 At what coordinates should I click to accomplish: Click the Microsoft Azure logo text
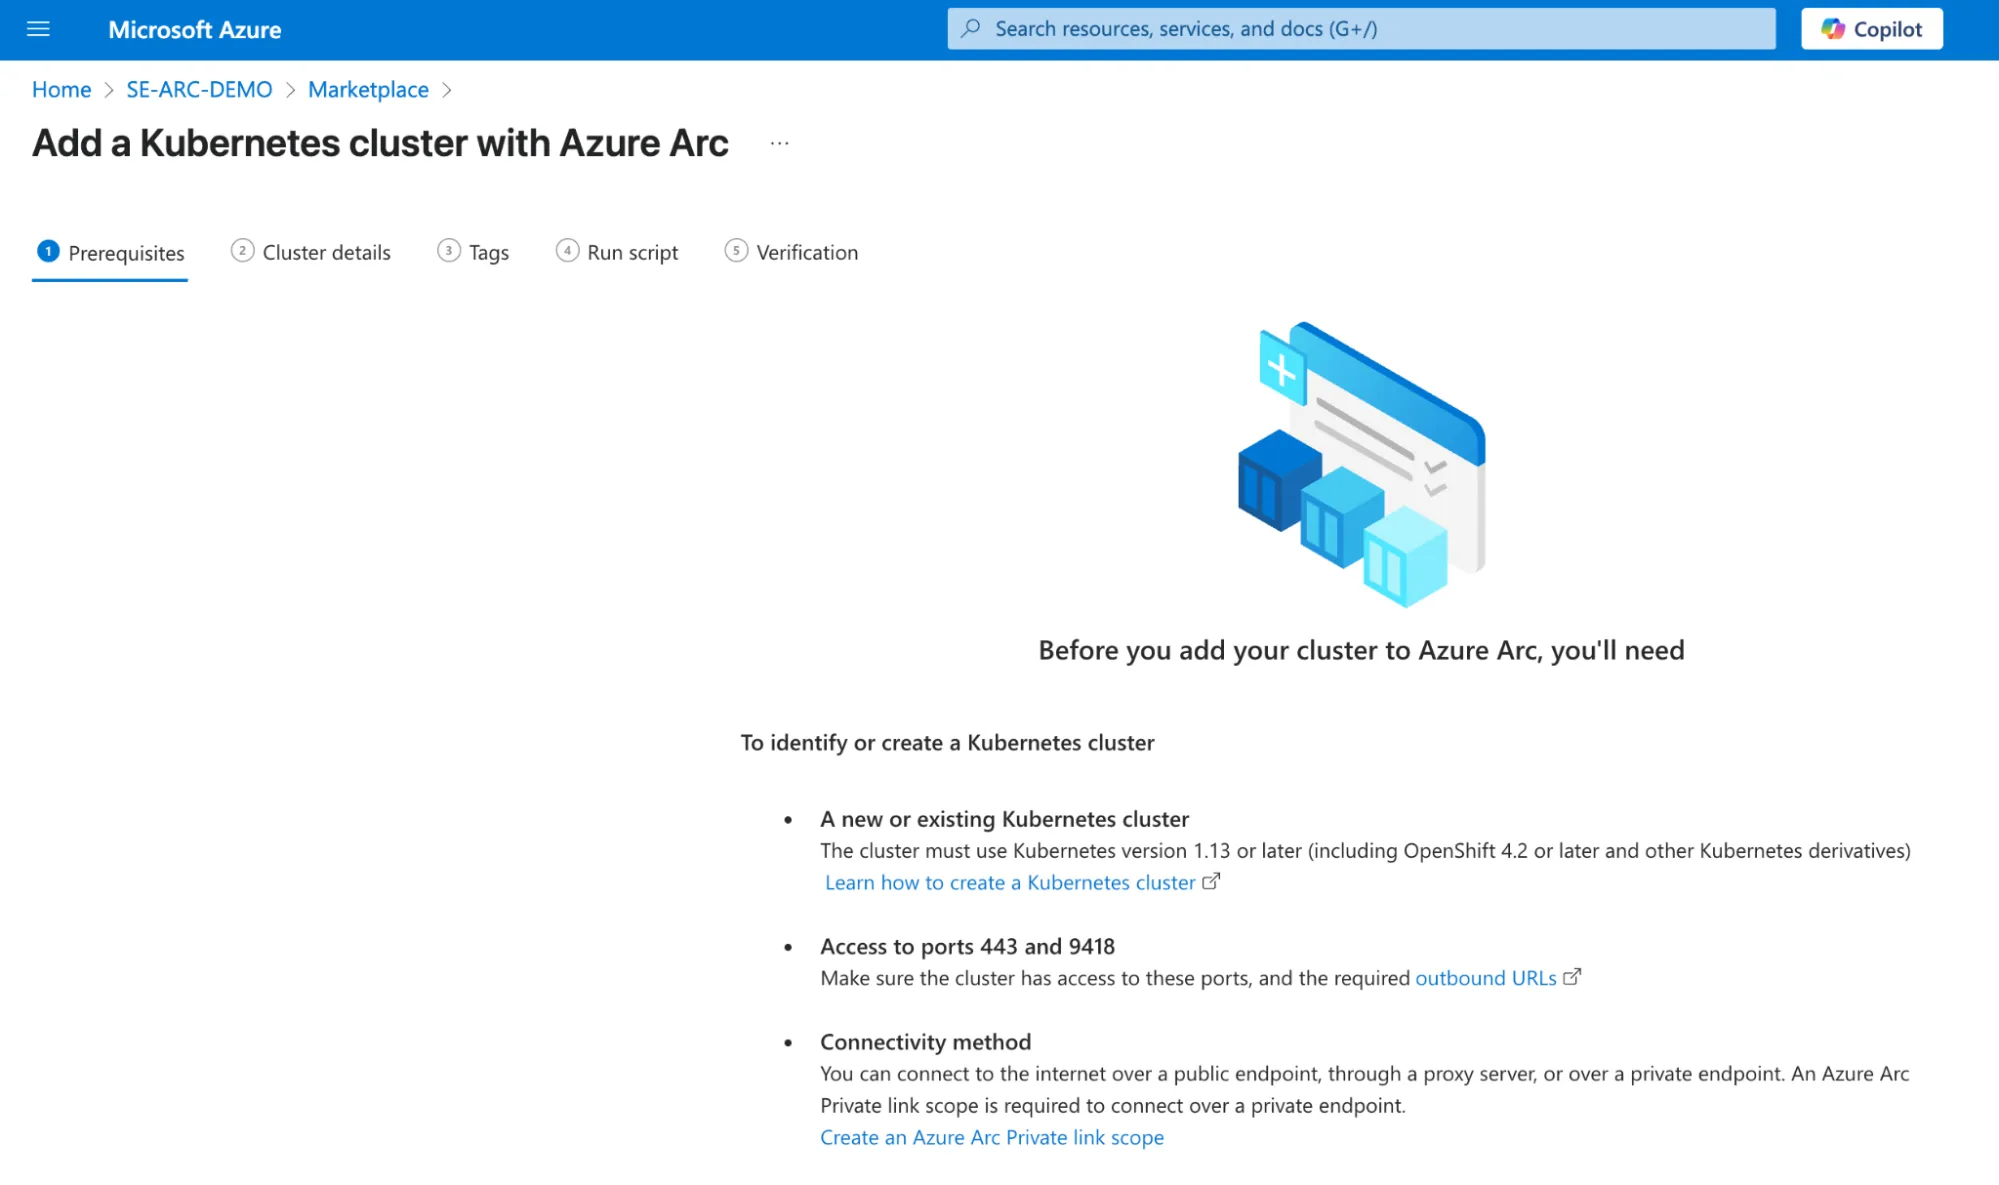tap(194, 30)
